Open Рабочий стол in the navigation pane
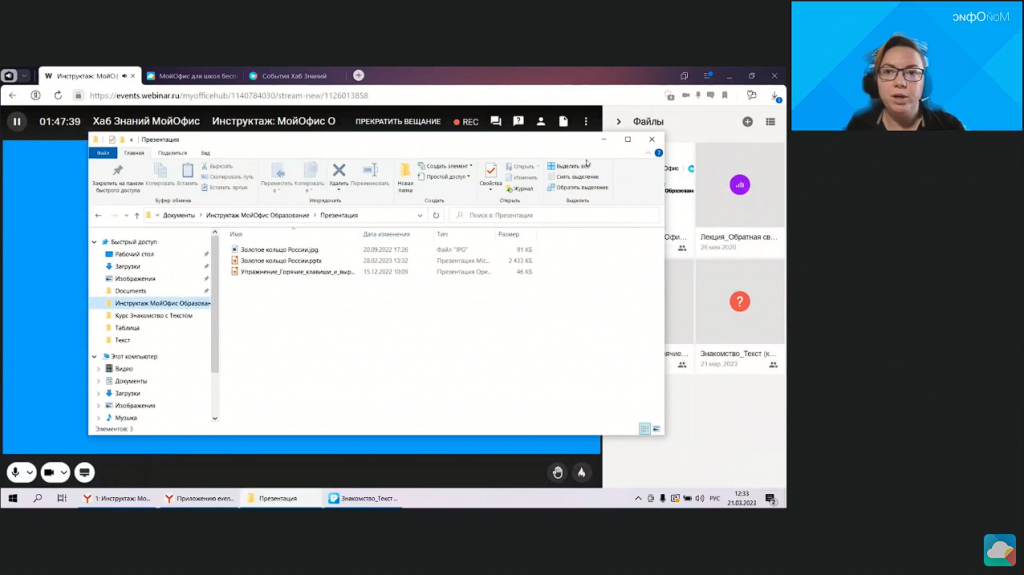Image resolution: width=1024 pixels, height=575 pixels. tap(135, 254)
